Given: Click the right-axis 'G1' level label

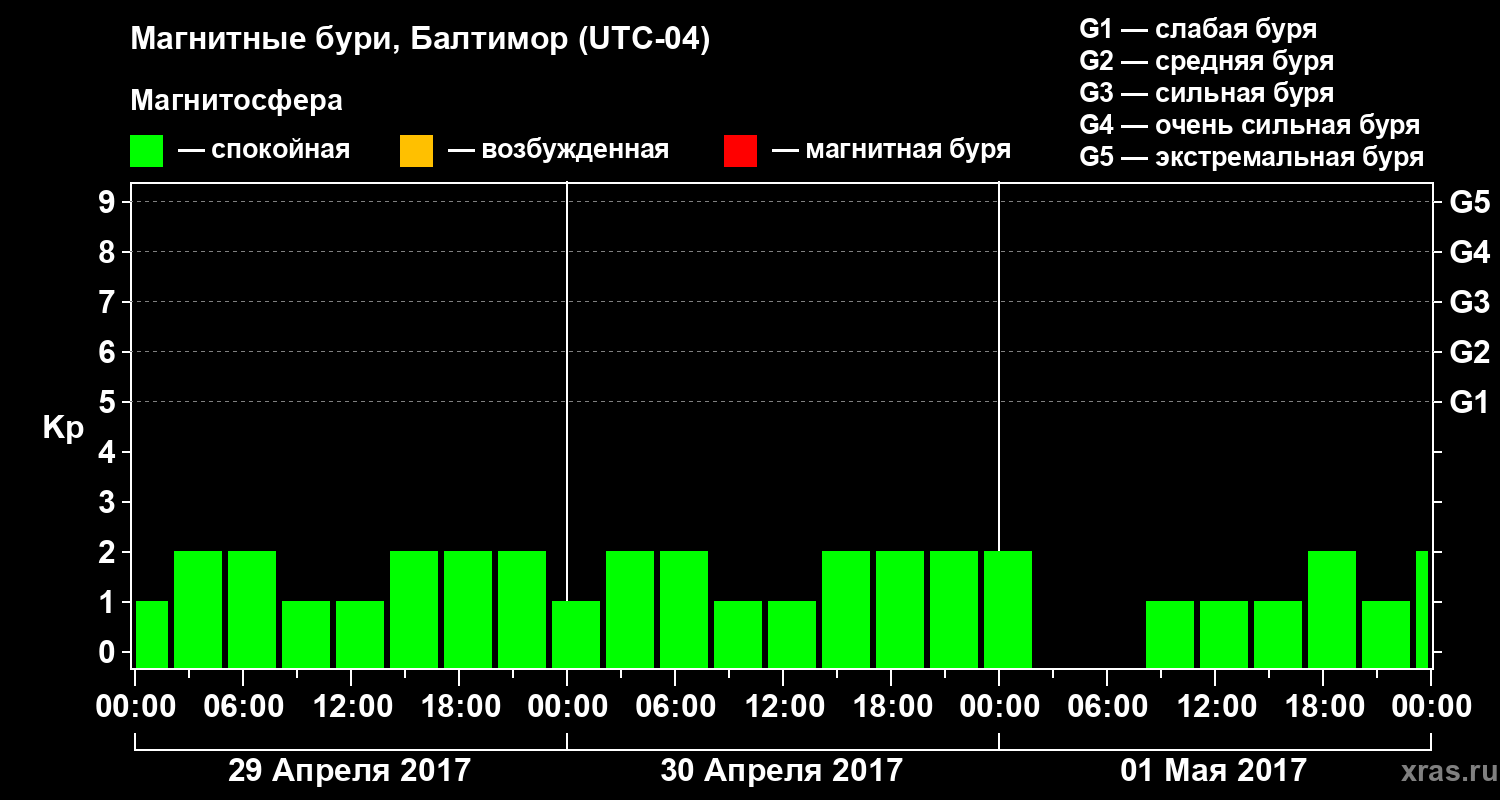Looking at the screenshot, I should tap(1469, 402).
